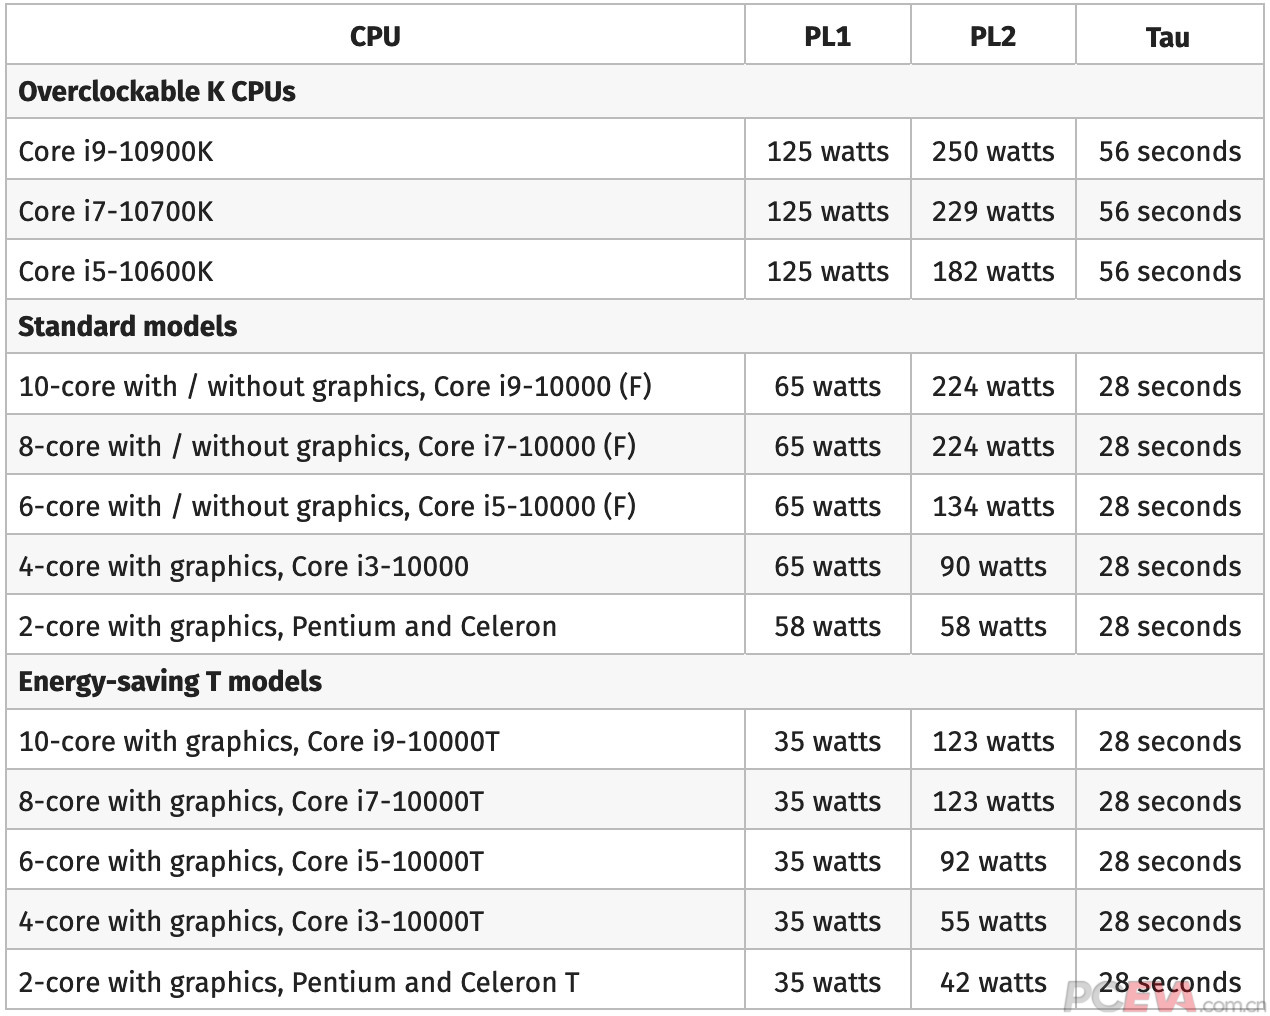Viewport: 1270px width, 1016px height.
Task: Select the Standard models section heading
Action: pos(128,327)
